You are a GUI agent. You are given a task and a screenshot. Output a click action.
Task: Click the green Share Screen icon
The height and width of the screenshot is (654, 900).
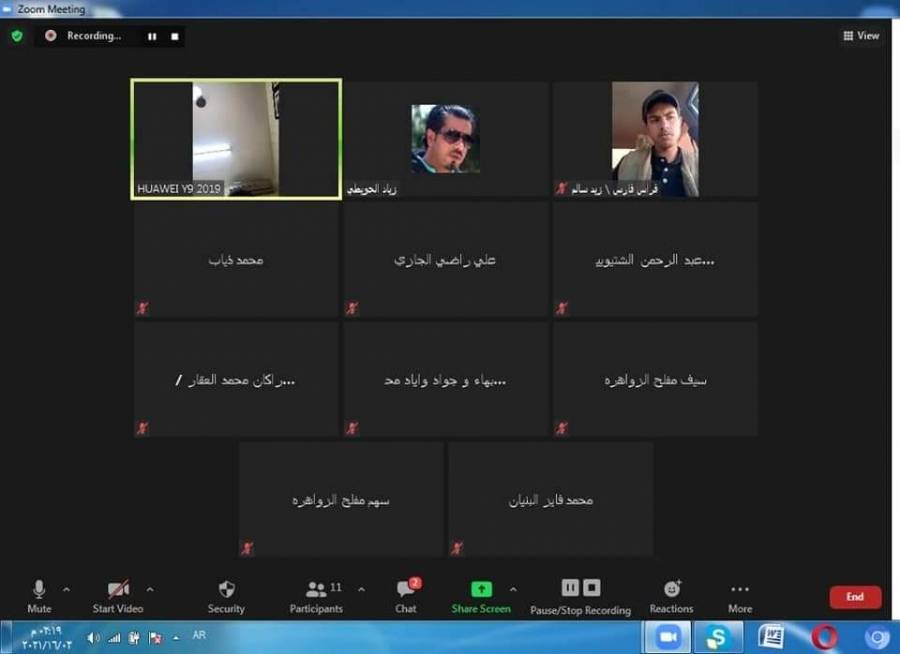pyautogui.click(x=481, y=588)
